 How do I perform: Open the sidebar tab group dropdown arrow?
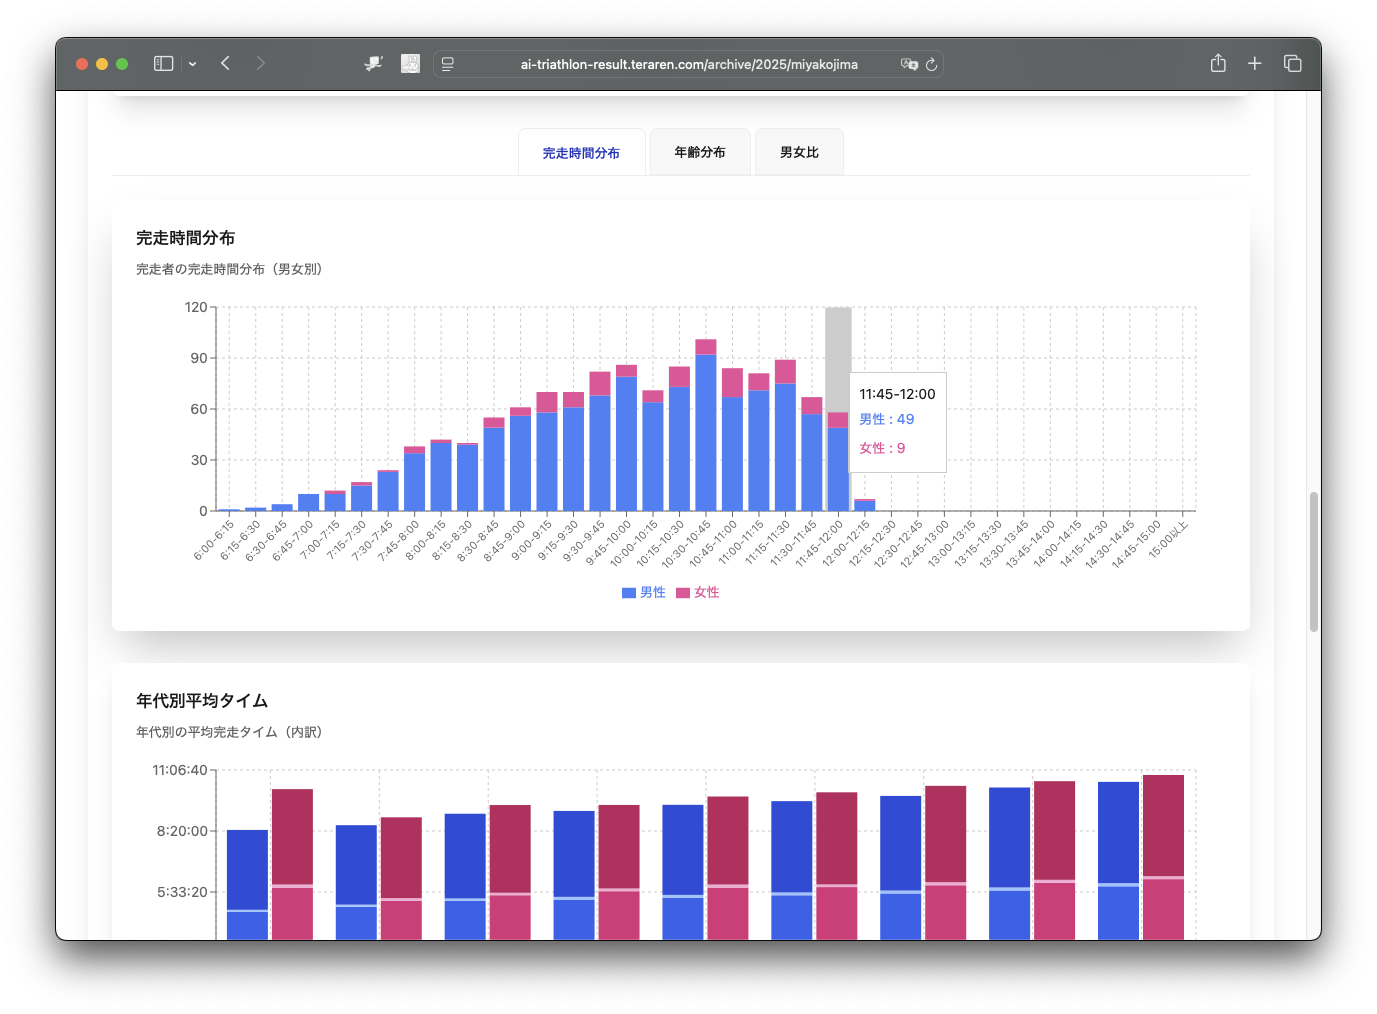pos(192,64)
